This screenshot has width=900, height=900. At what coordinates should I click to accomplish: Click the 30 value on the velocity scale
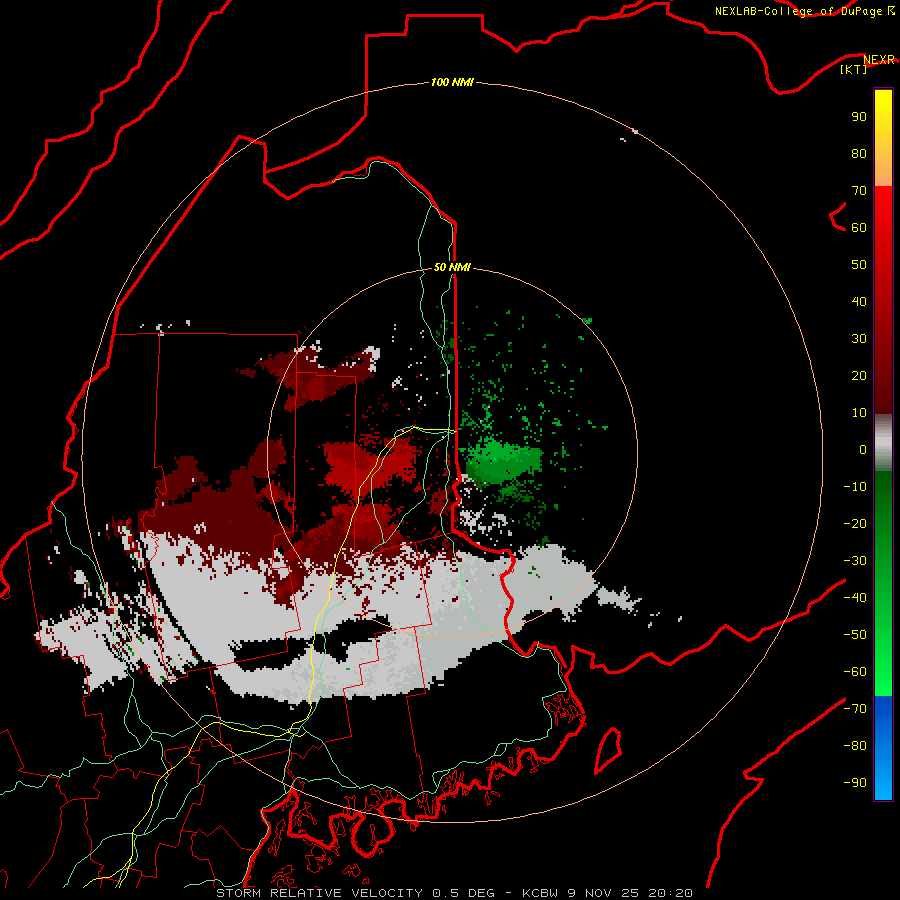(859, 339)
